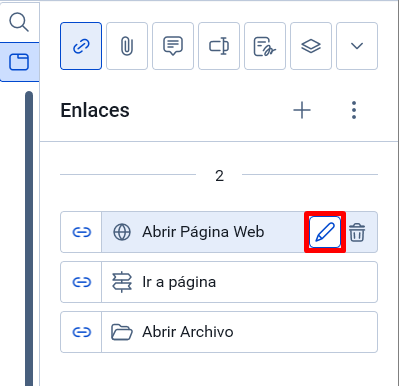Click chain icon beside Abrir Archivo
This screenshot has width=399, height=386.
click(x=81, y=332)
